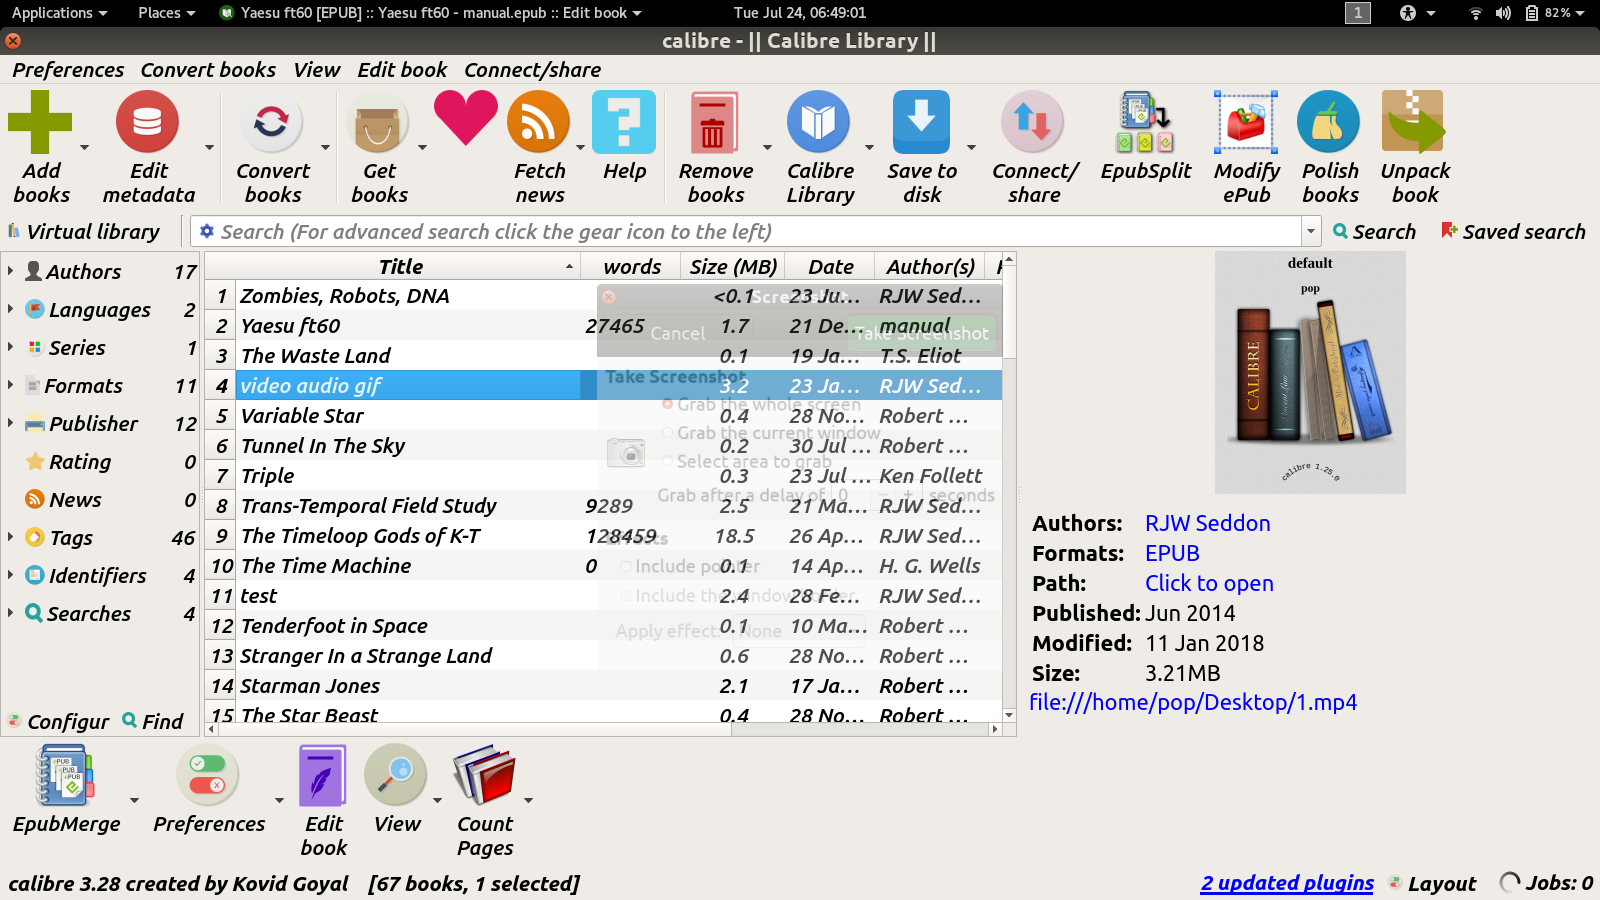This screenshot has height=900, width=1600.
Task: Click the EPUB format link
Action: coord(1172,553)
